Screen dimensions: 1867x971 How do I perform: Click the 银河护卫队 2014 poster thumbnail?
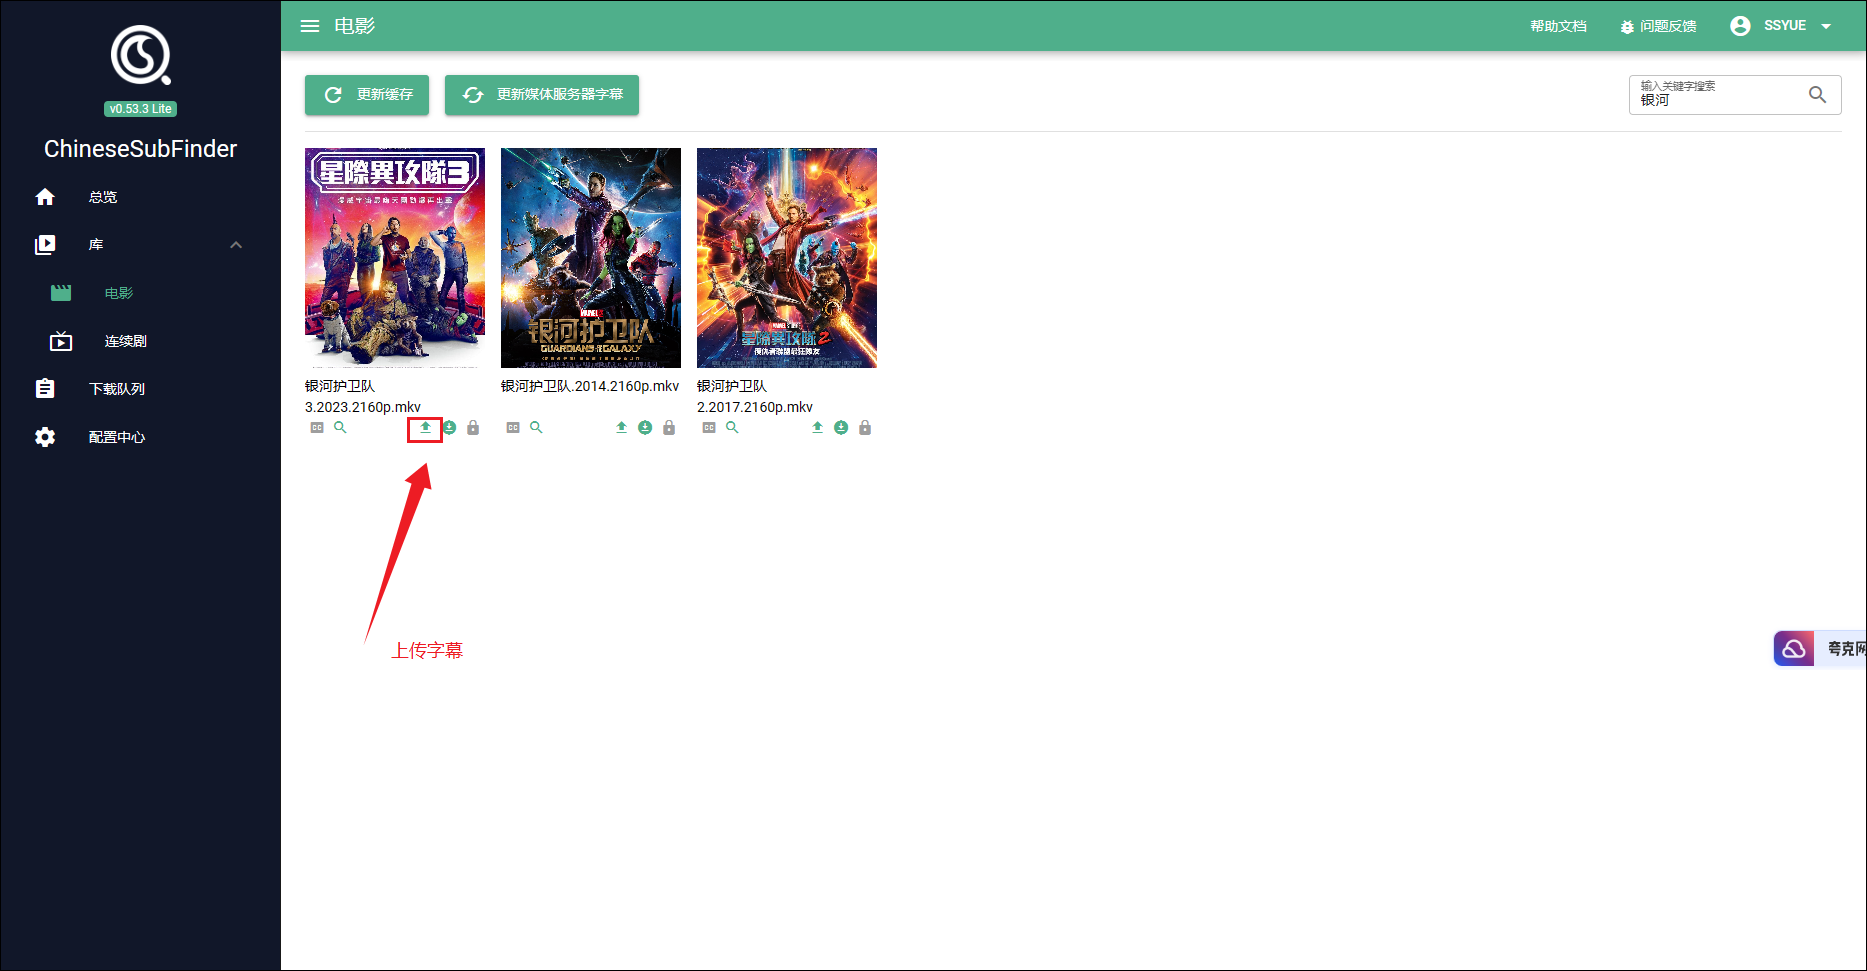coord(590,258)
